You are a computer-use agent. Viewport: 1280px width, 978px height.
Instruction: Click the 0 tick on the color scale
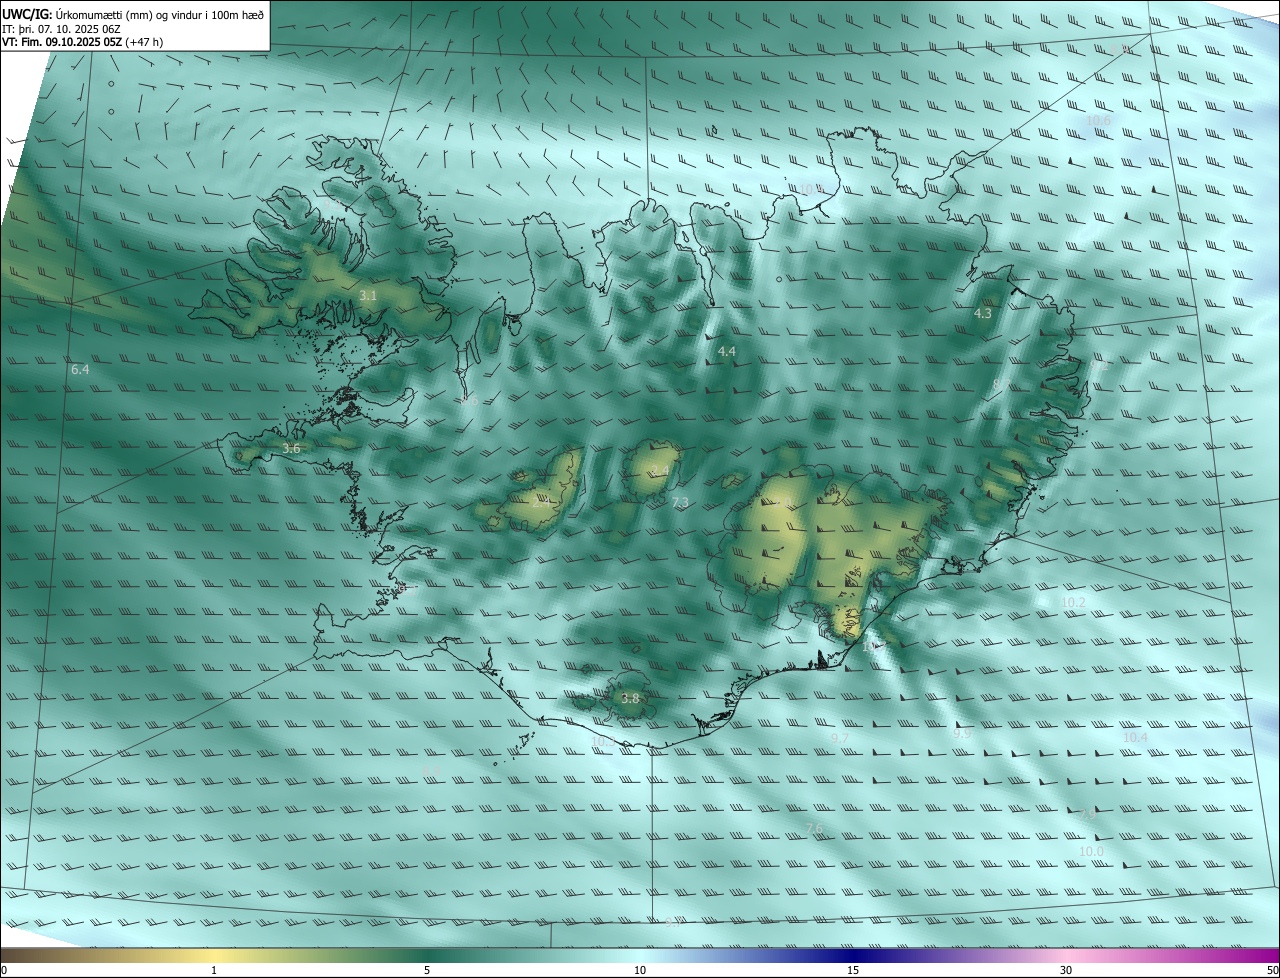[x=4, y=971]
